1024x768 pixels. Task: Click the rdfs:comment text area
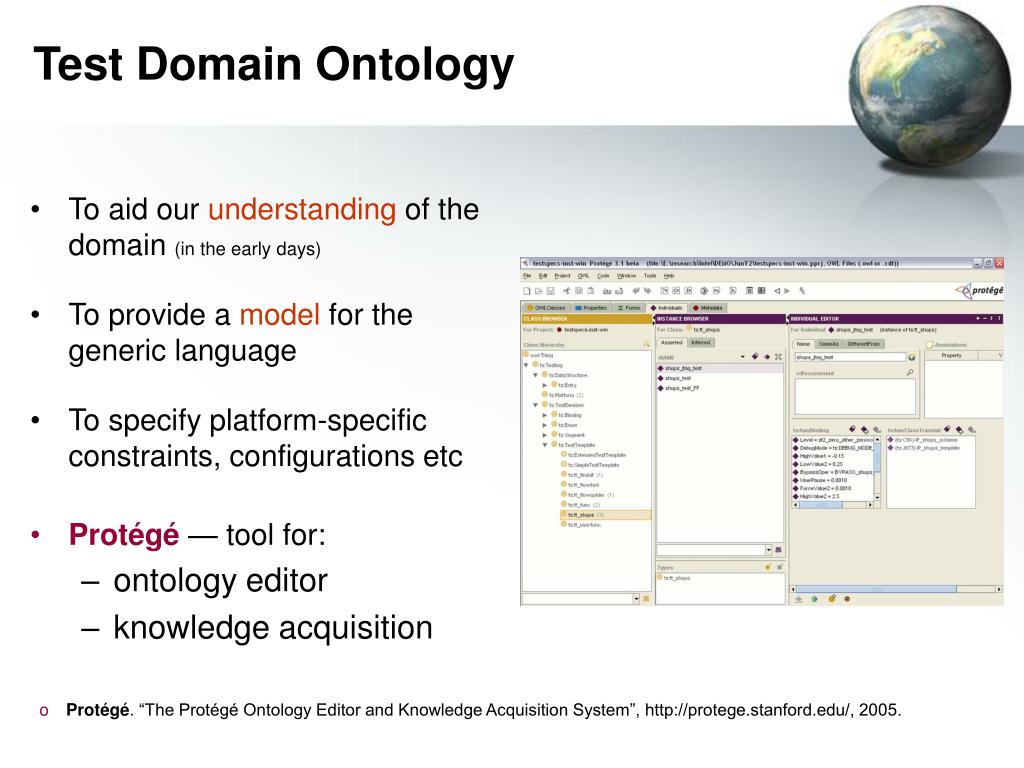856,396
